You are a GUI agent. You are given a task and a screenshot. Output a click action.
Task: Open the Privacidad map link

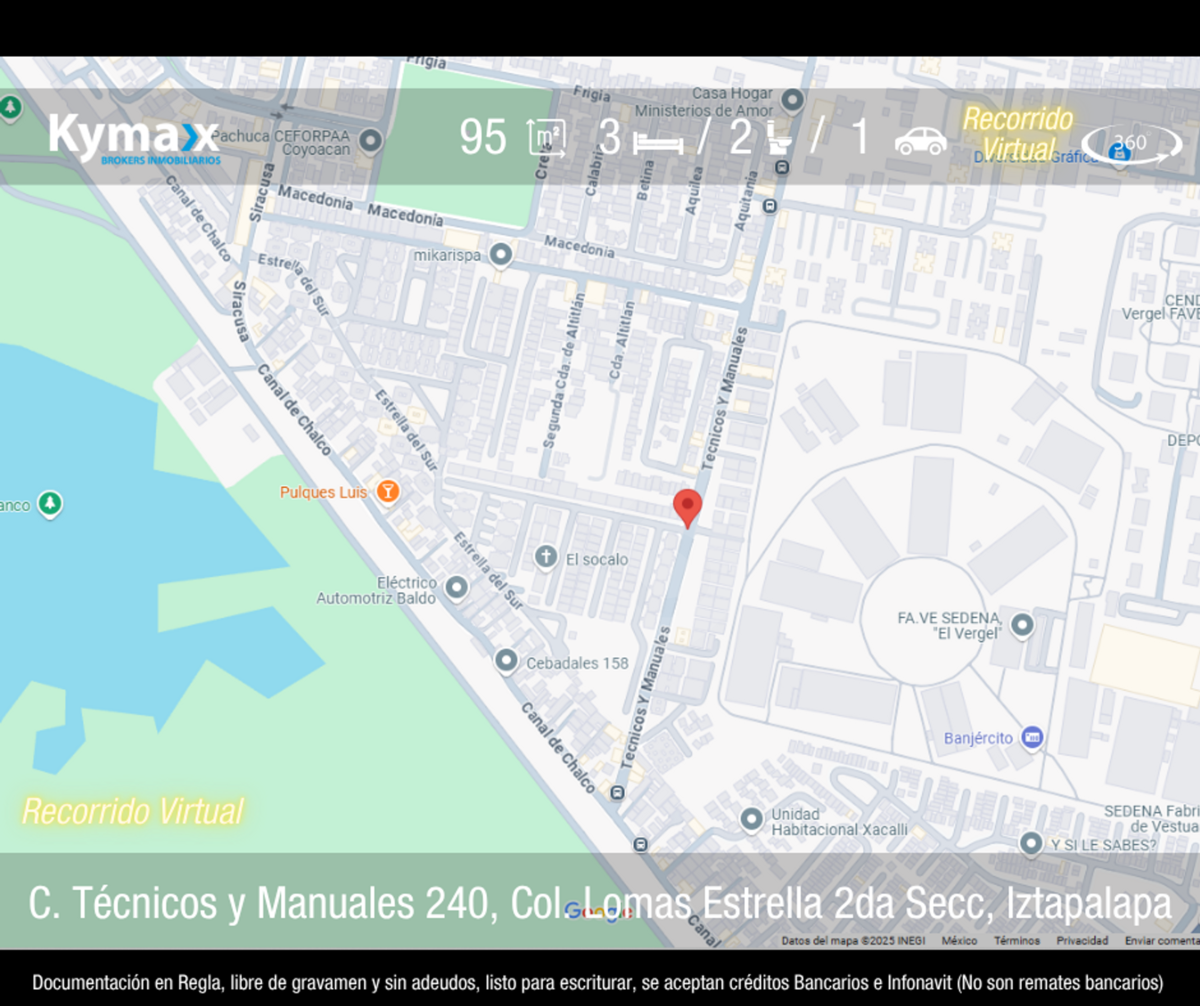(x=1082, y=940)
